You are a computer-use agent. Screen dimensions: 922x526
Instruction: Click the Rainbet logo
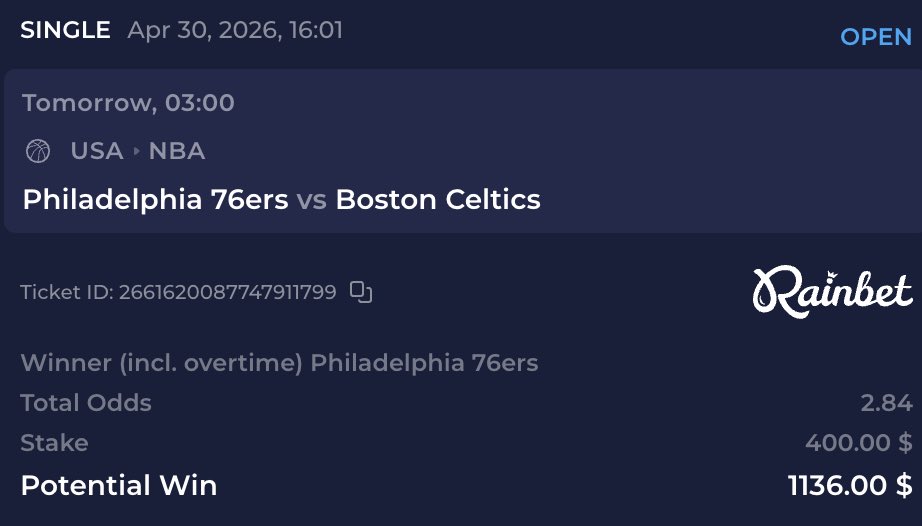click(833, 292)
